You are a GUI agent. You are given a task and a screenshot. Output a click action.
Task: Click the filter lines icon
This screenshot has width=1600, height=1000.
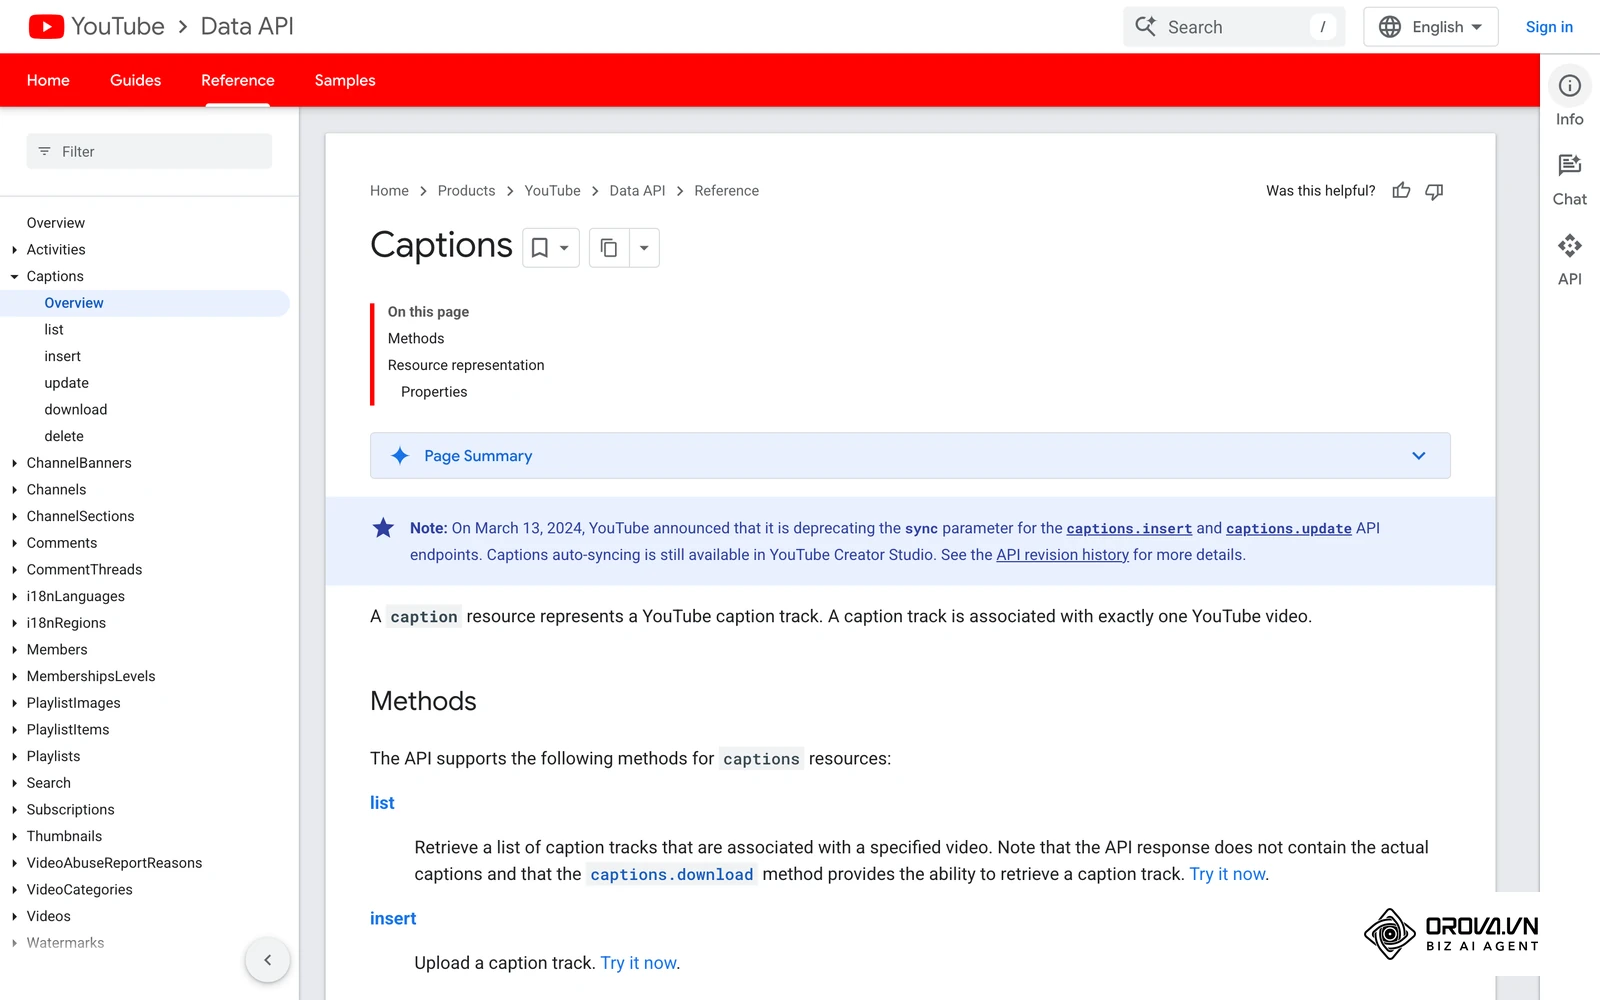(44, 151)
